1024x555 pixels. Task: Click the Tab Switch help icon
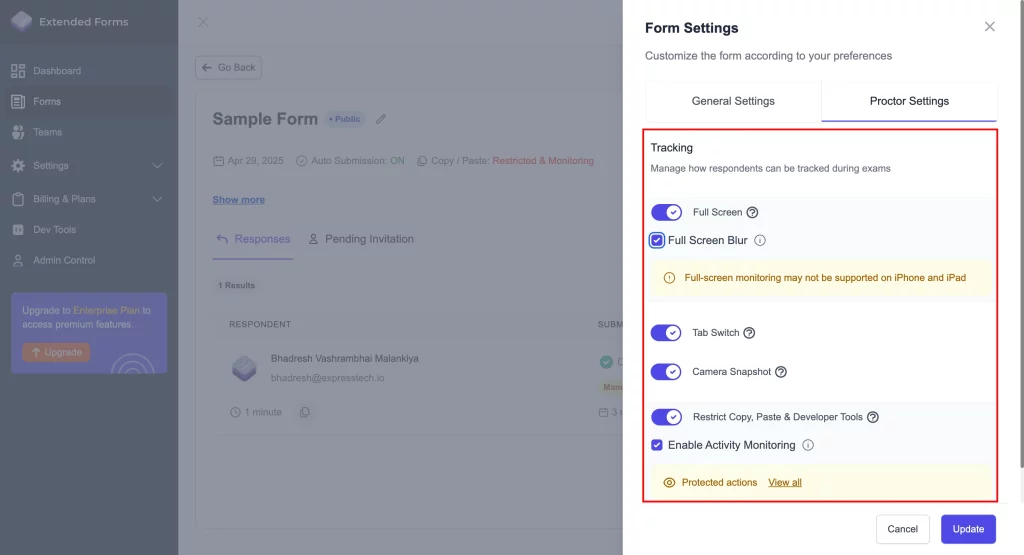749,333
